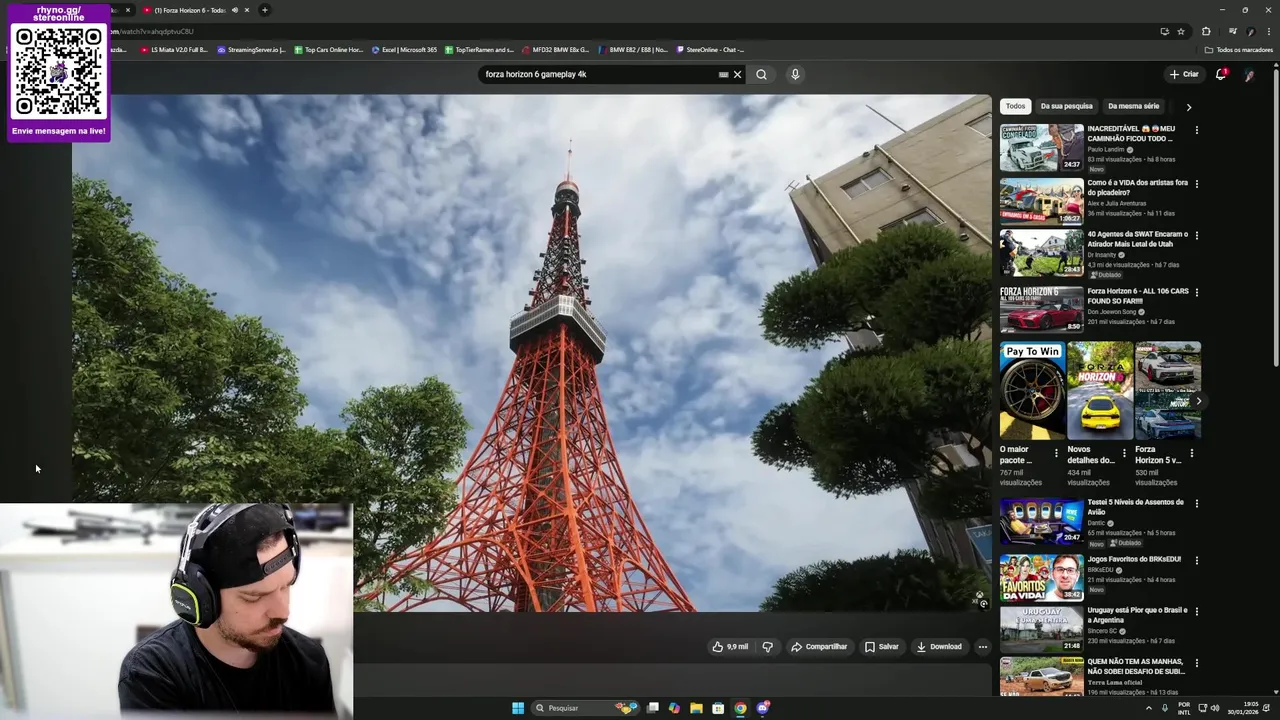Viewport: 1280px width, 720px height.
Task: Open options for '40 Agentes da SWAT' video
Action: point(1196,236)
